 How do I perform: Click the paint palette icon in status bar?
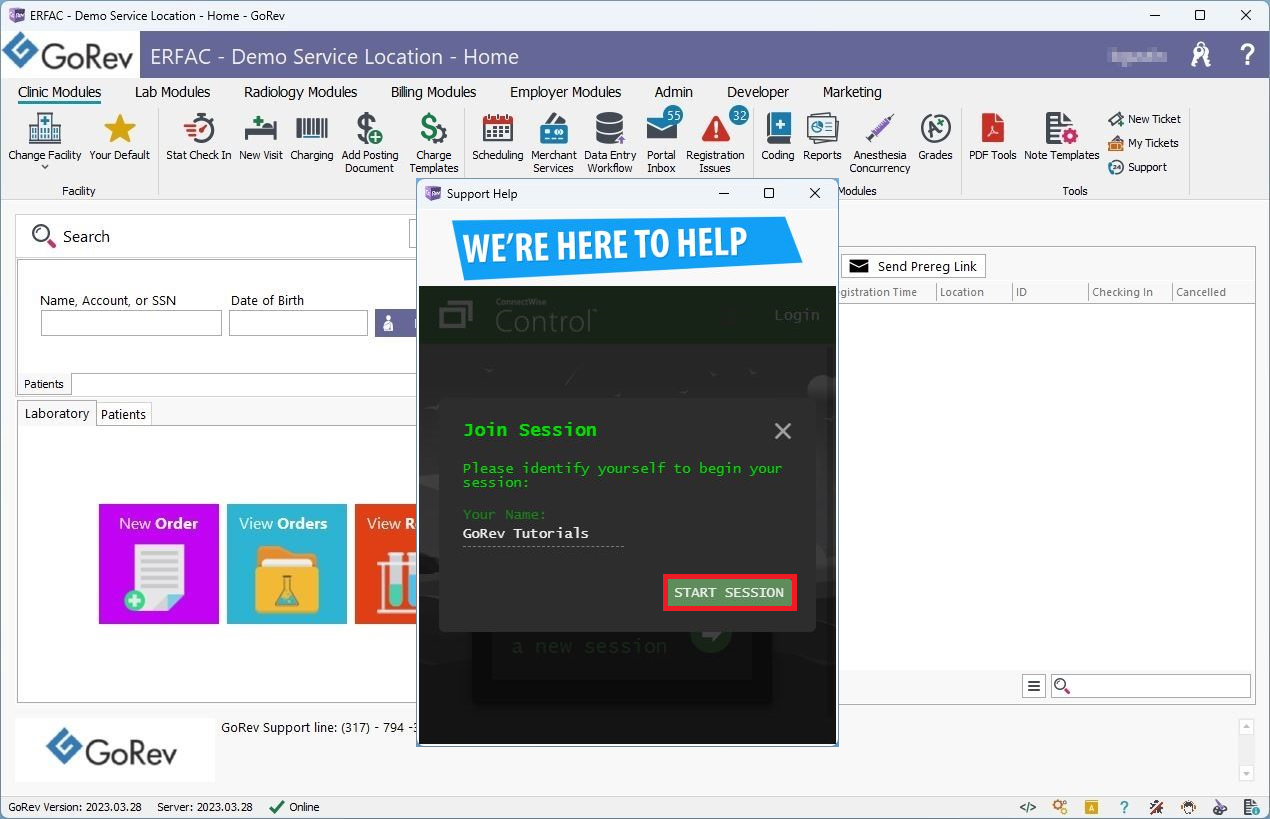(x=1220, y=807)
